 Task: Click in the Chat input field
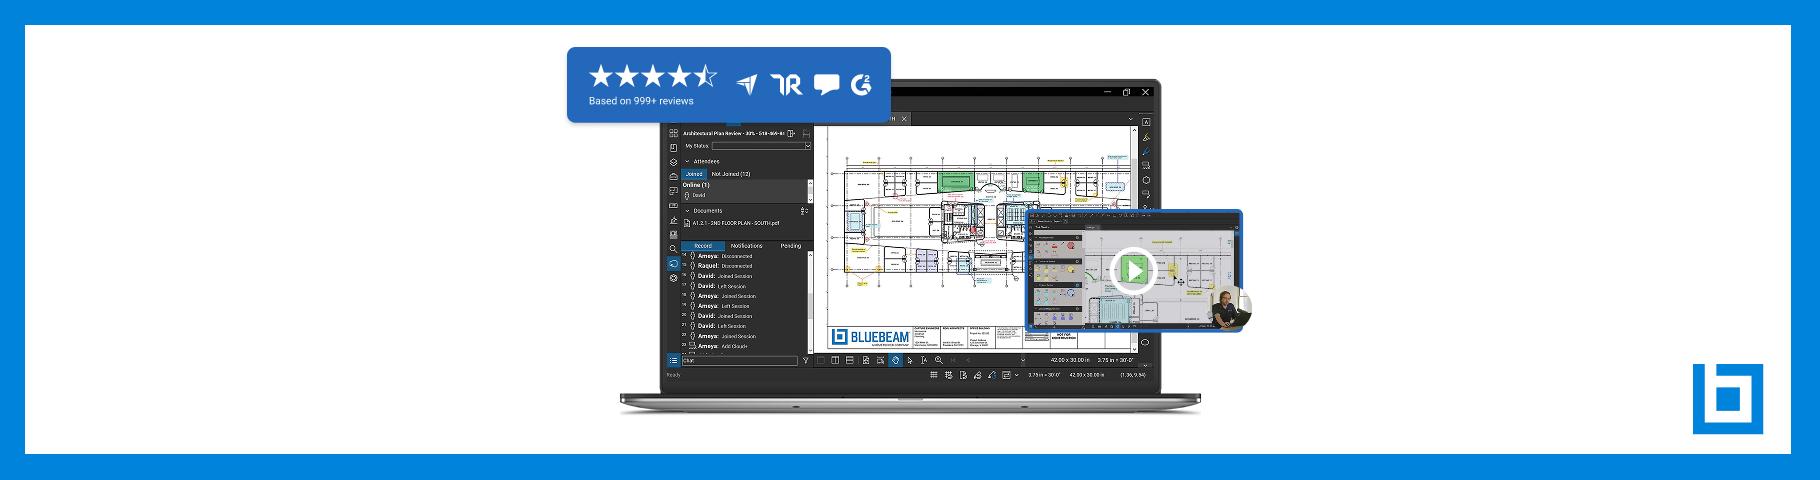(x=740, y=360)
